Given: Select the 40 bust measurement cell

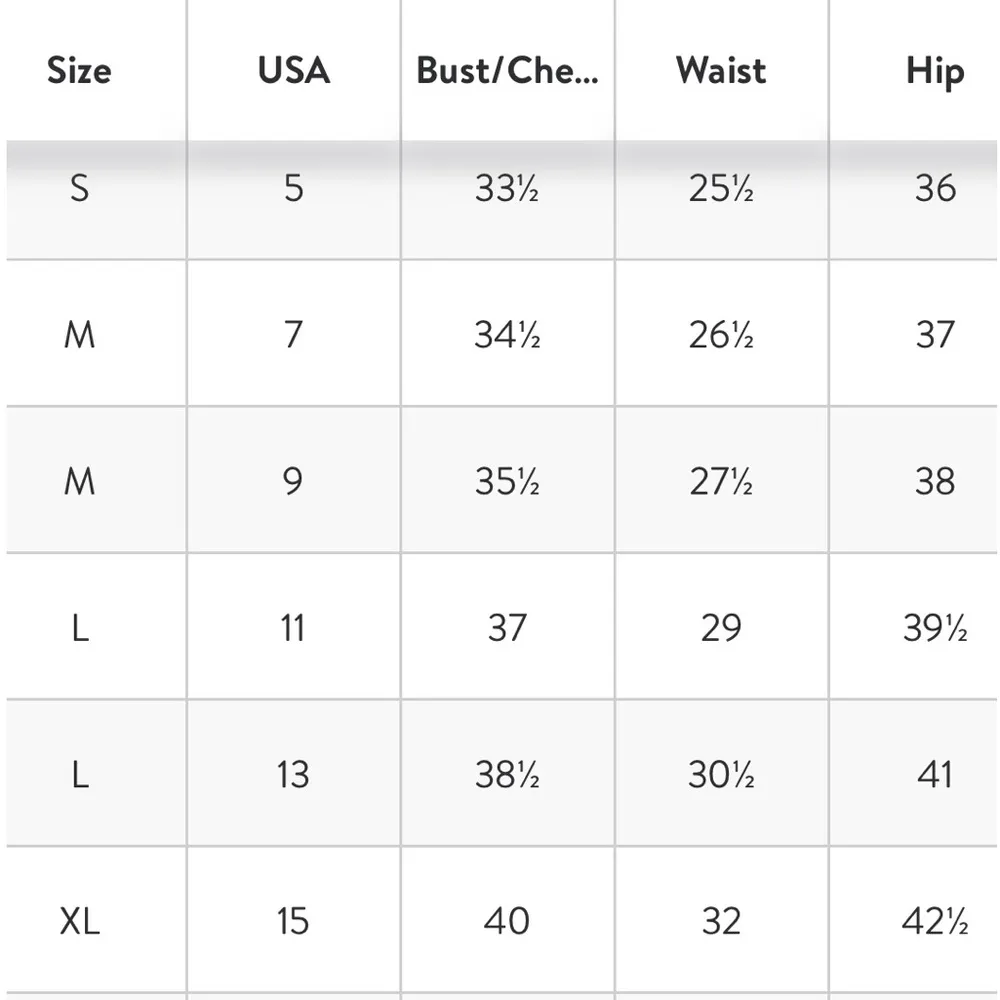Looking at the screenshot, I should pos(507,921).
